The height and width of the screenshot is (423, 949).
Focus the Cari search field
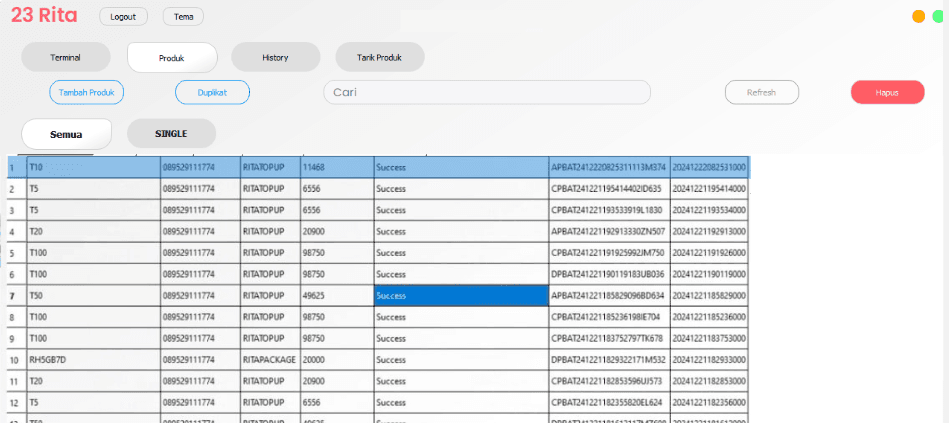click(486, 92)
